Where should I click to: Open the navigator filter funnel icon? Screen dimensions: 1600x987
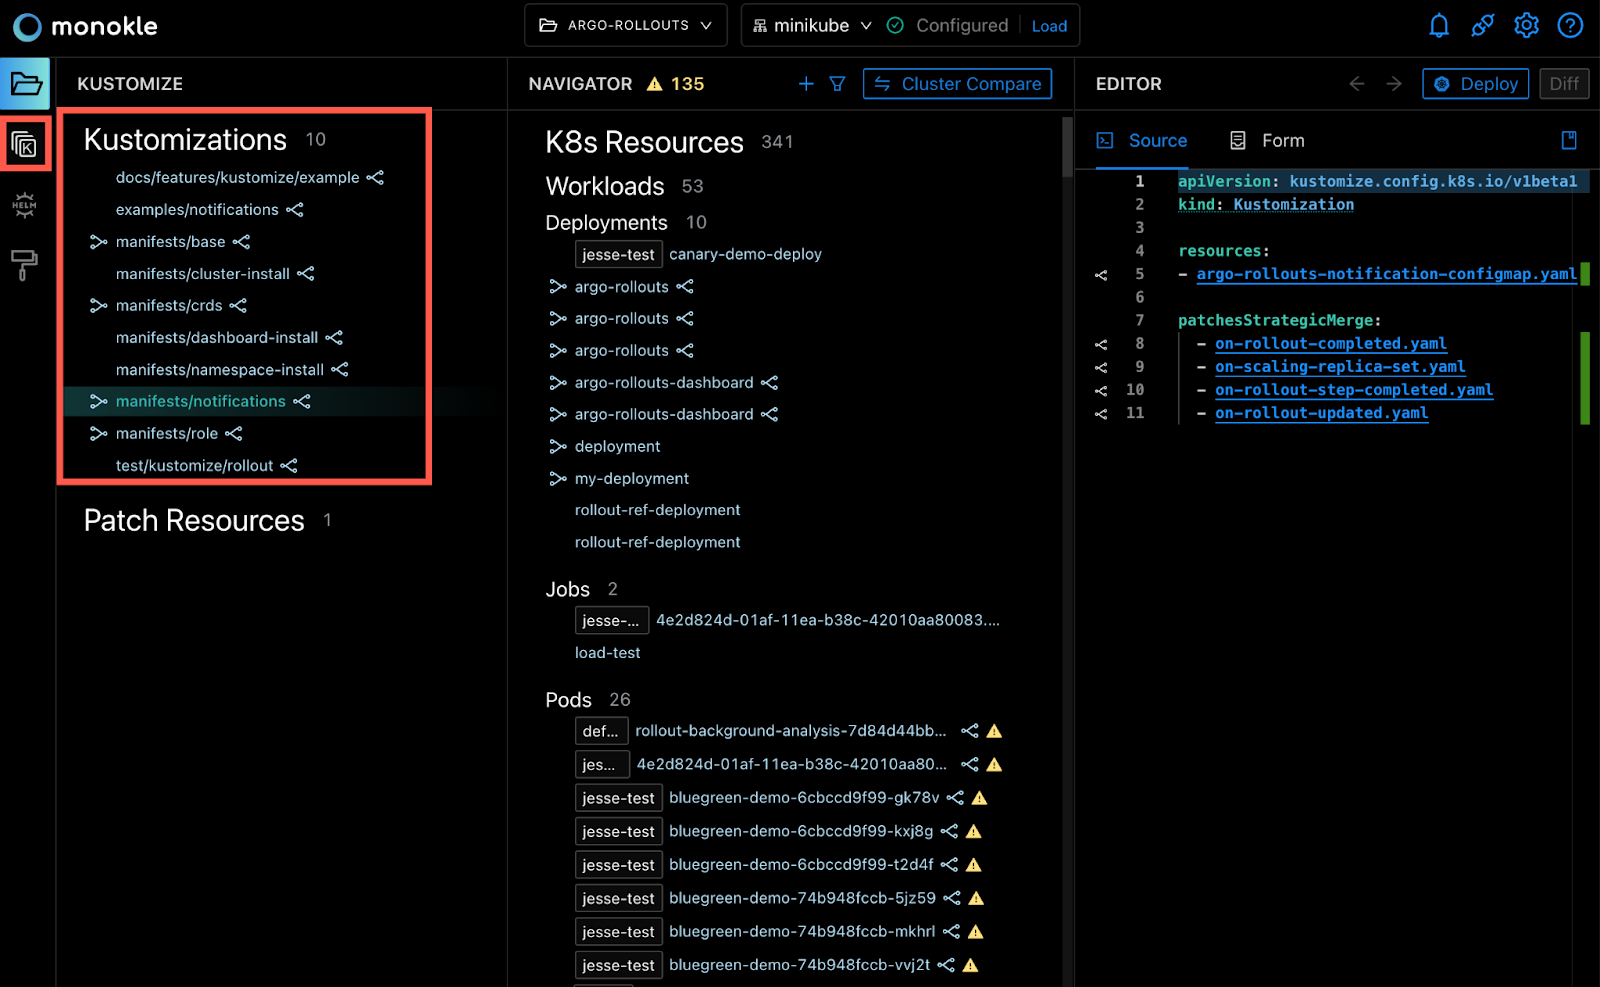pos(838,84)
